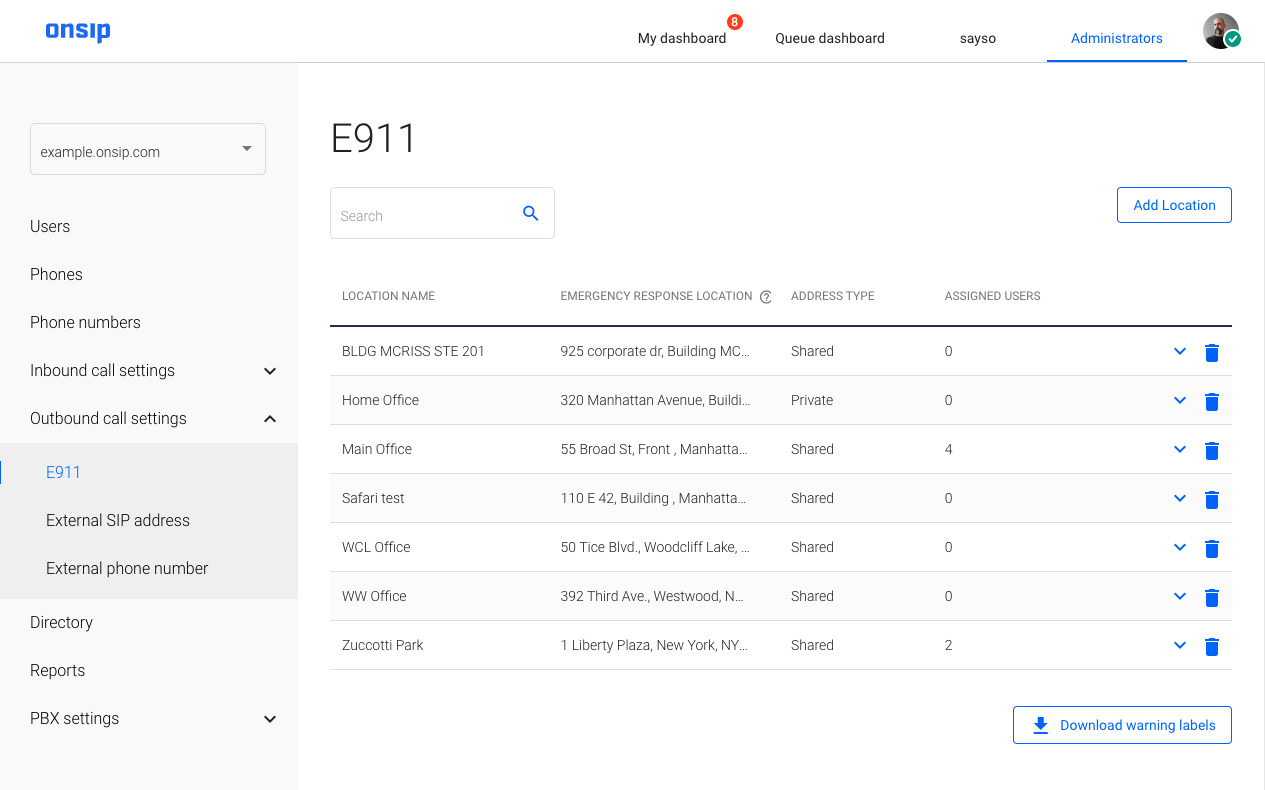Click the 392 Third Ave. address cell

point(652,596)
